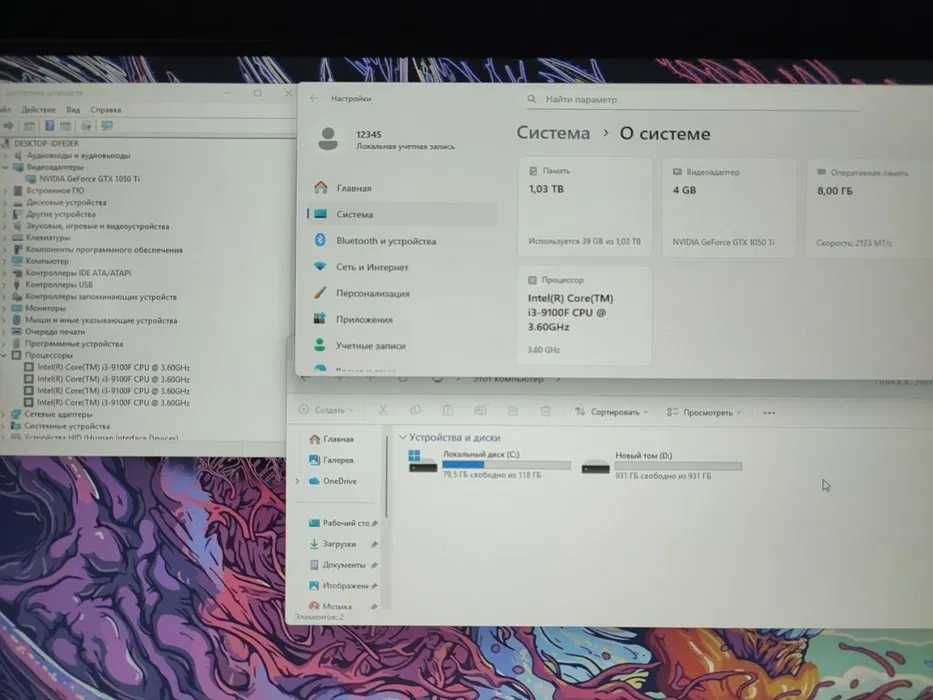The image size is (933, 700).
Task: Expand OneDrive in Explorer sidebar
Action: [298, 481]
